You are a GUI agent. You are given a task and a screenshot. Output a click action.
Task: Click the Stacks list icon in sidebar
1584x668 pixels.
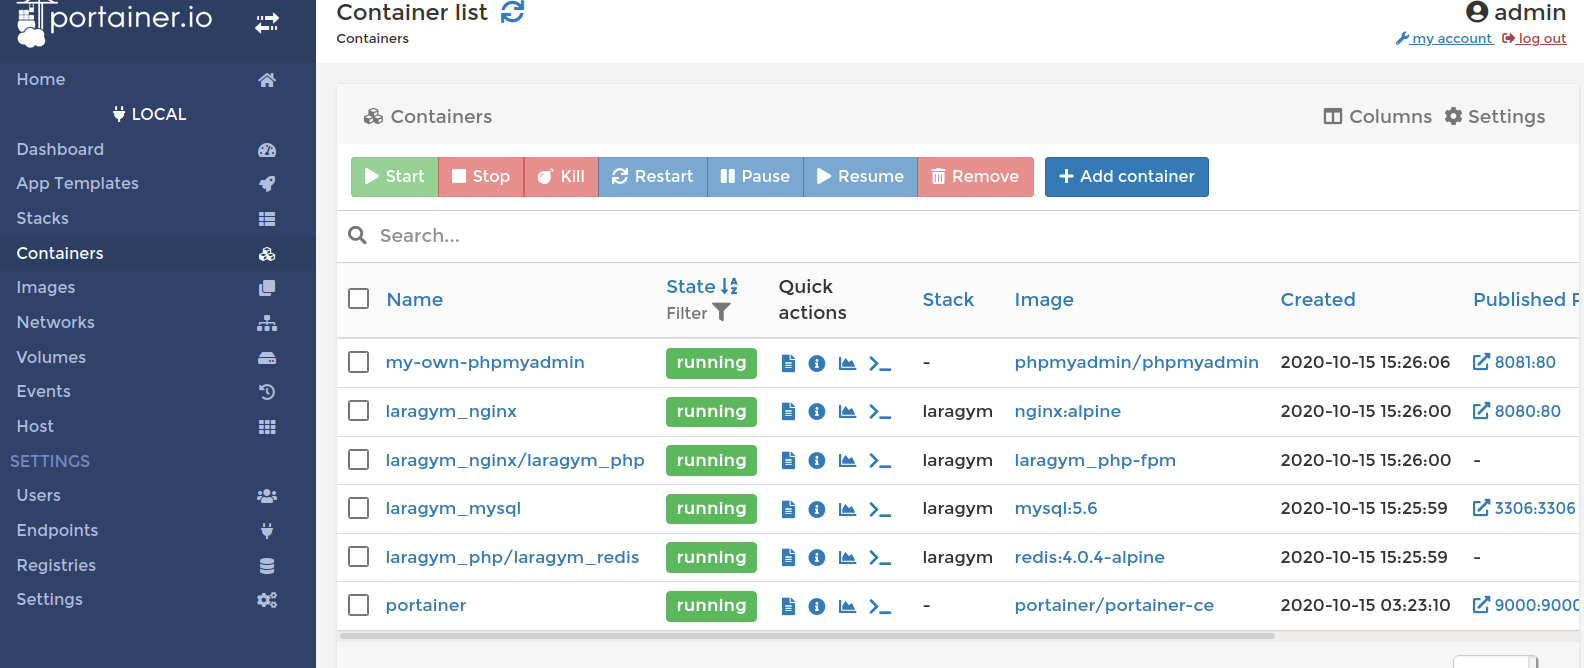[267, 219]
